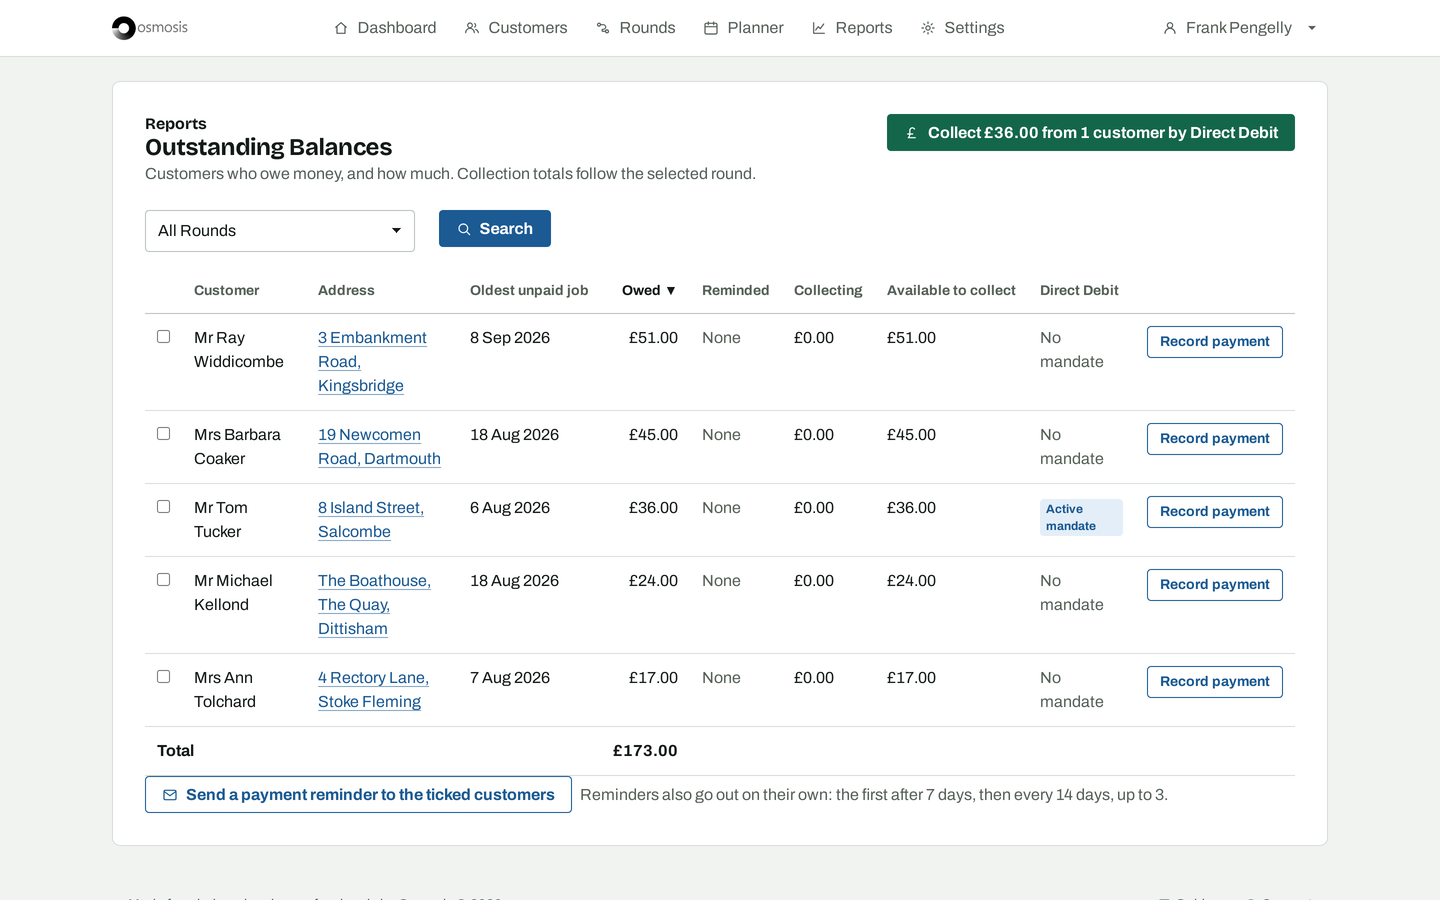Click the £17.00 owed amount

(653, 678)
